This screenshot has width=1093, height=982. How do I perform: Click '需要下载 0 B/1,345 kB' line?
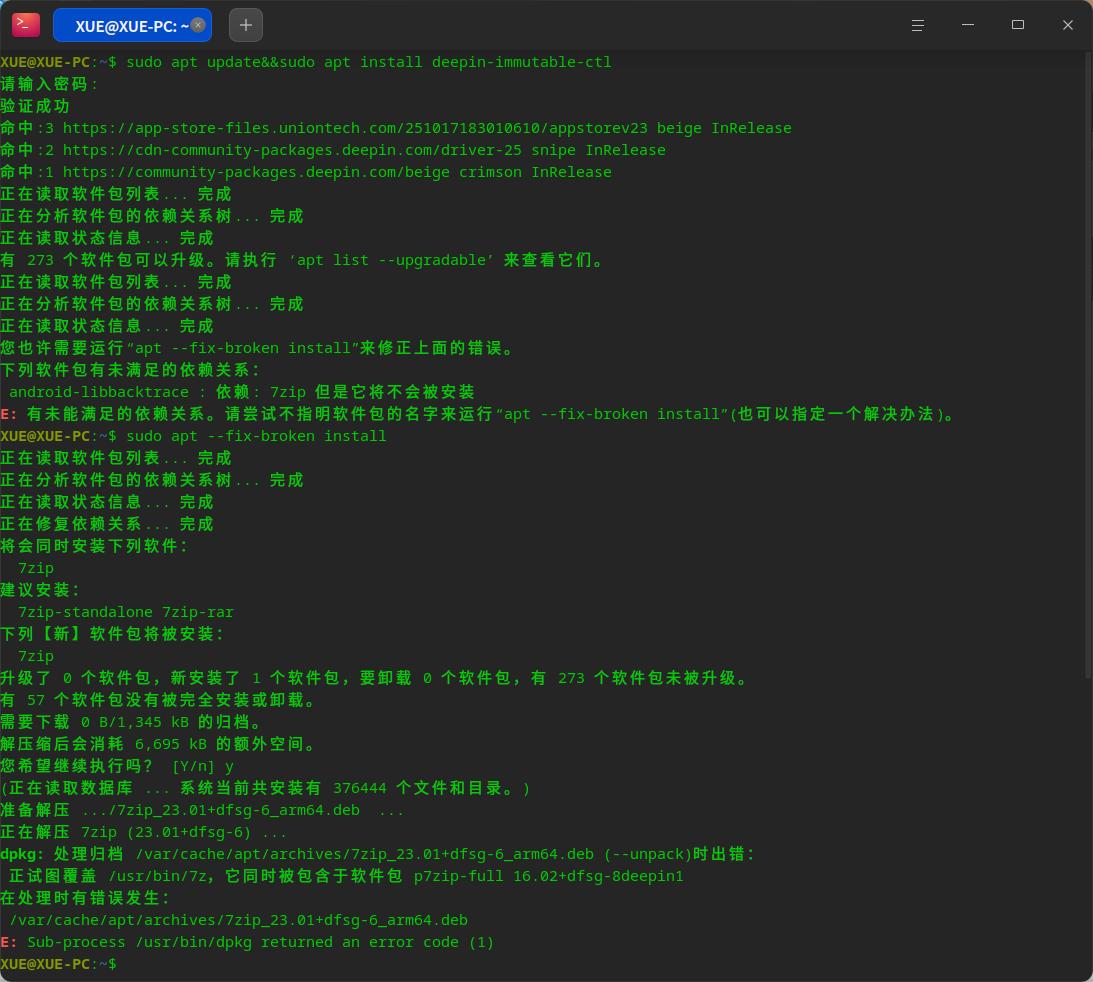tap(132, 722)
